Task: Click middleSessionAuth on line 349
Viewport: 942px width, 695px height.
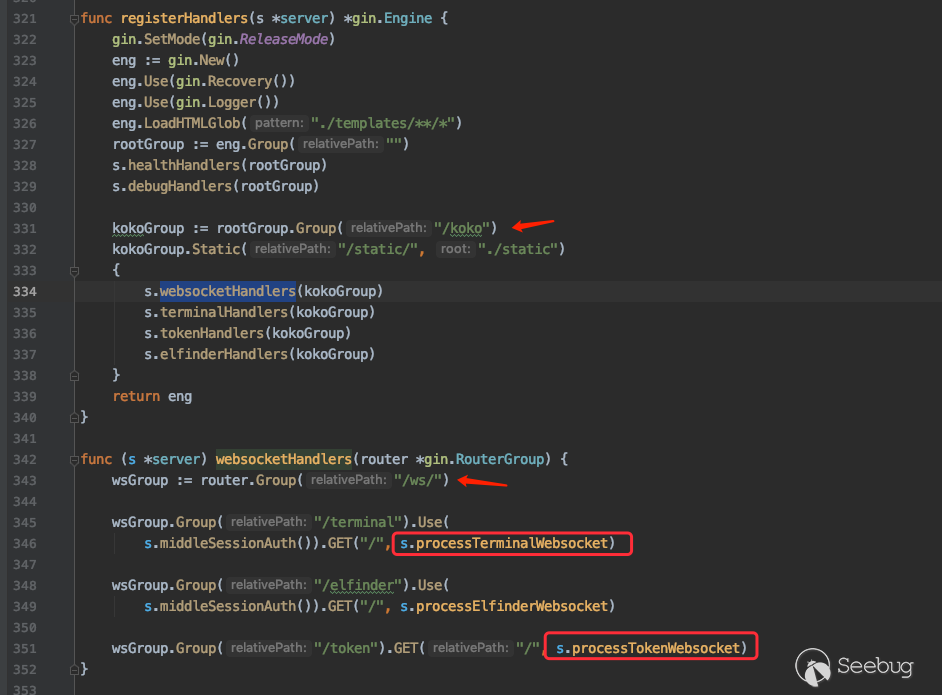Action: [228, 606]
